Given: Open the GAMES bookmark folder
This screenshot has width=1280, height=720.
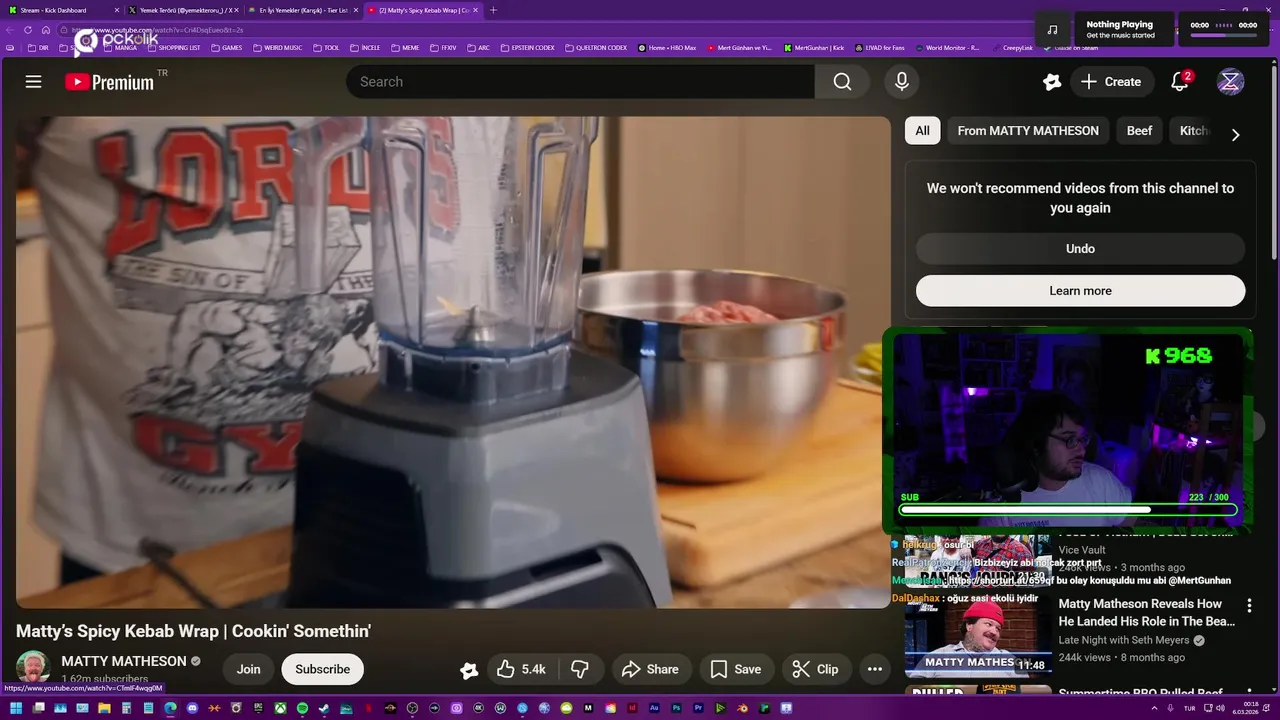Looking at the screenshot, I should (226, 47).
